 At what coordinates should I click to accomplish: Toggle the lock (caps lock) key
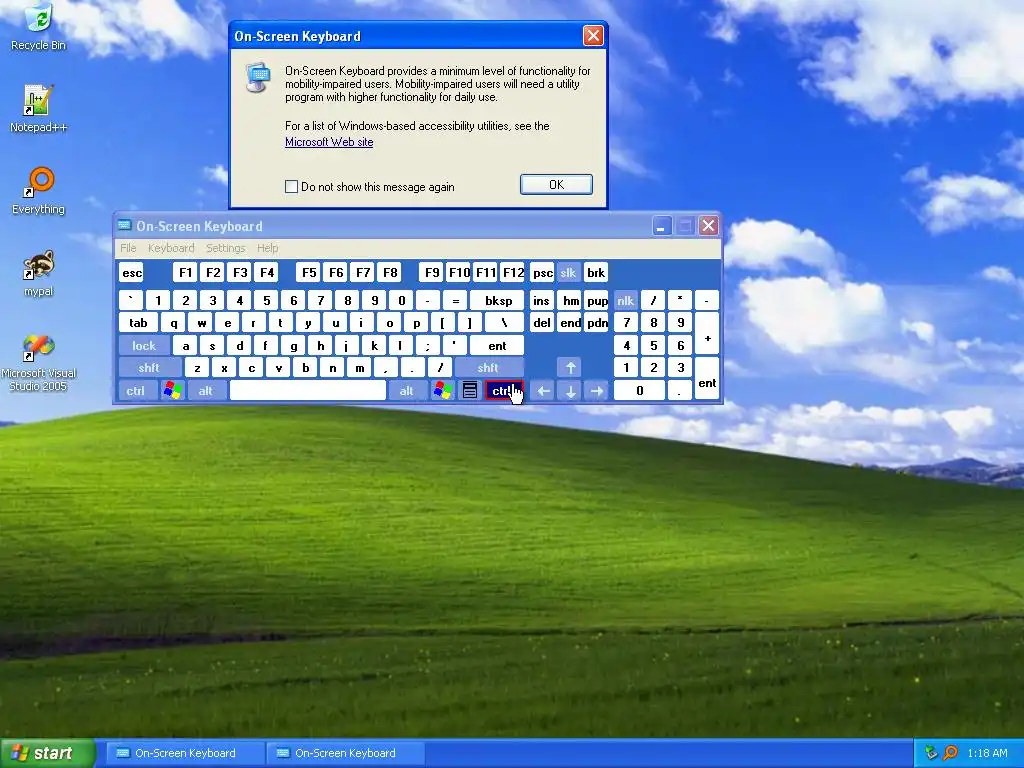144,345
